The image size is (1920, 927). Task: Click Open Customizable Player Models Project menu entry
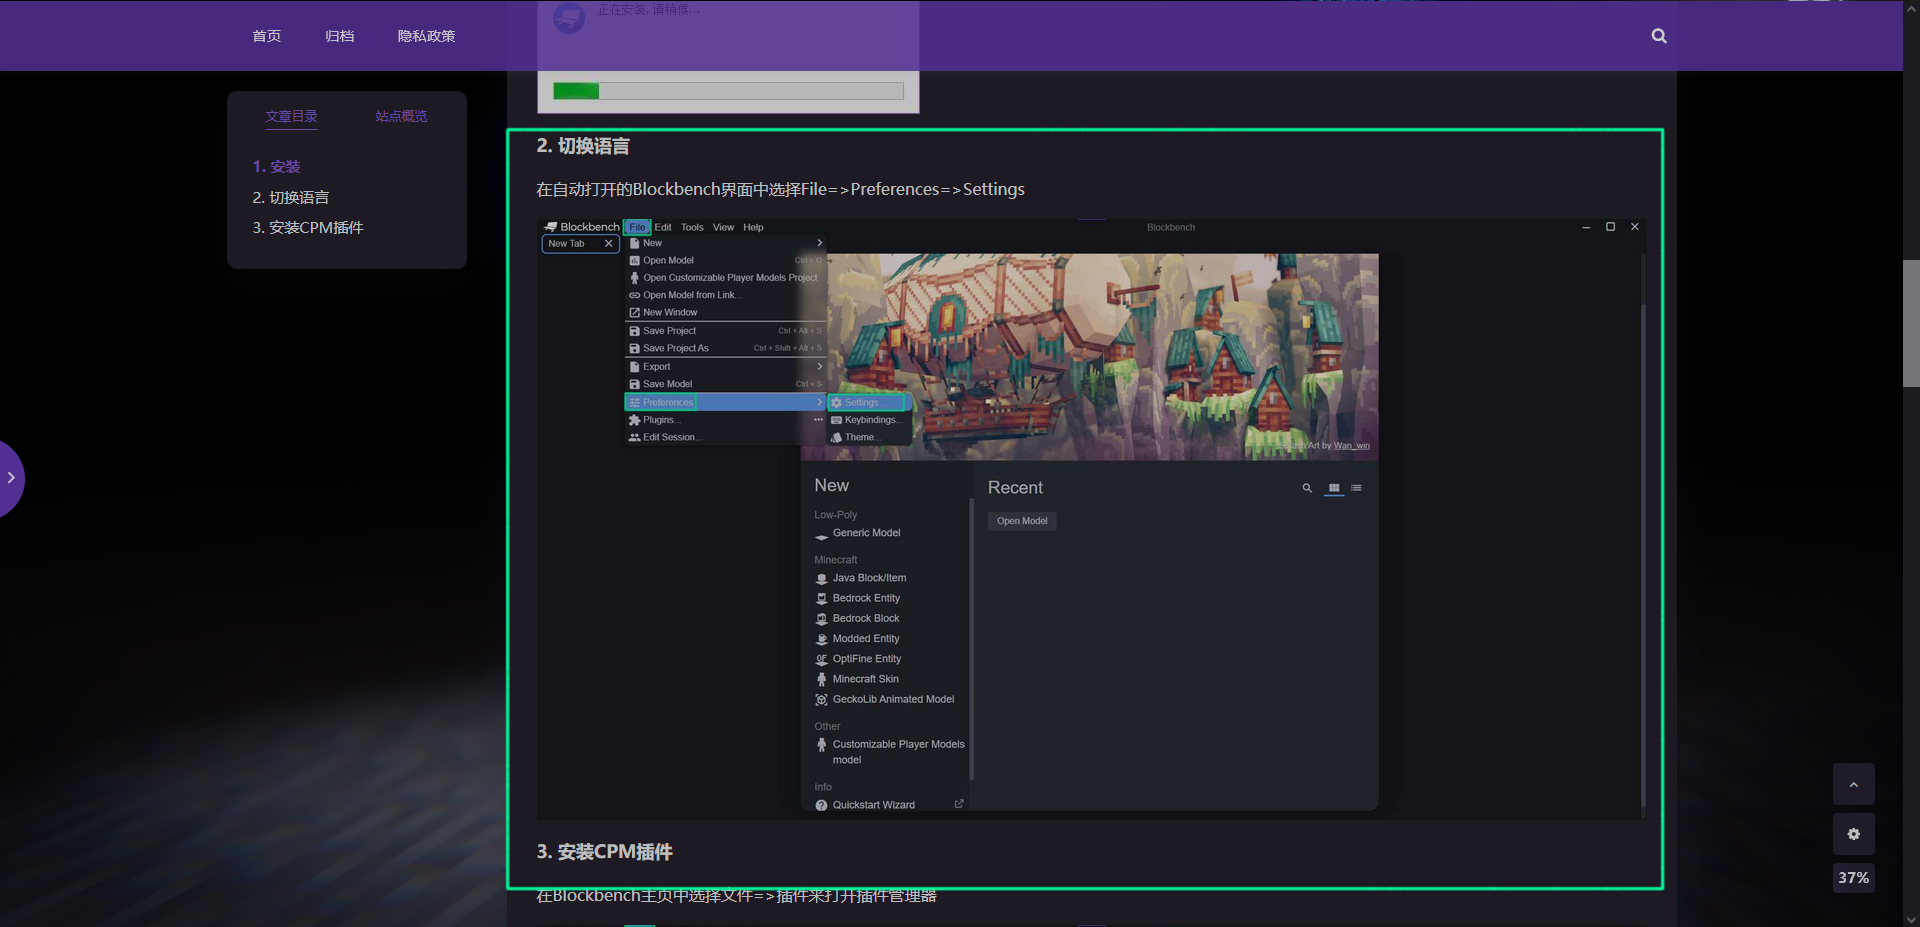pyautogui.click(x=725, y=278)
